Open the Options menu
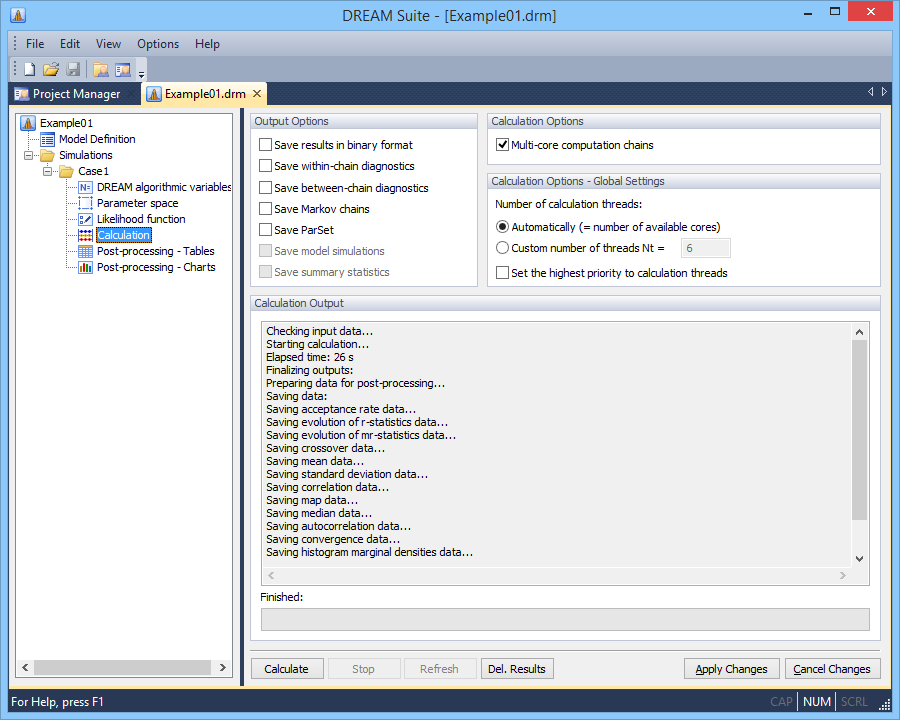Image resolution: width=900 pixels, height=720 pixels. click(158, 44)
